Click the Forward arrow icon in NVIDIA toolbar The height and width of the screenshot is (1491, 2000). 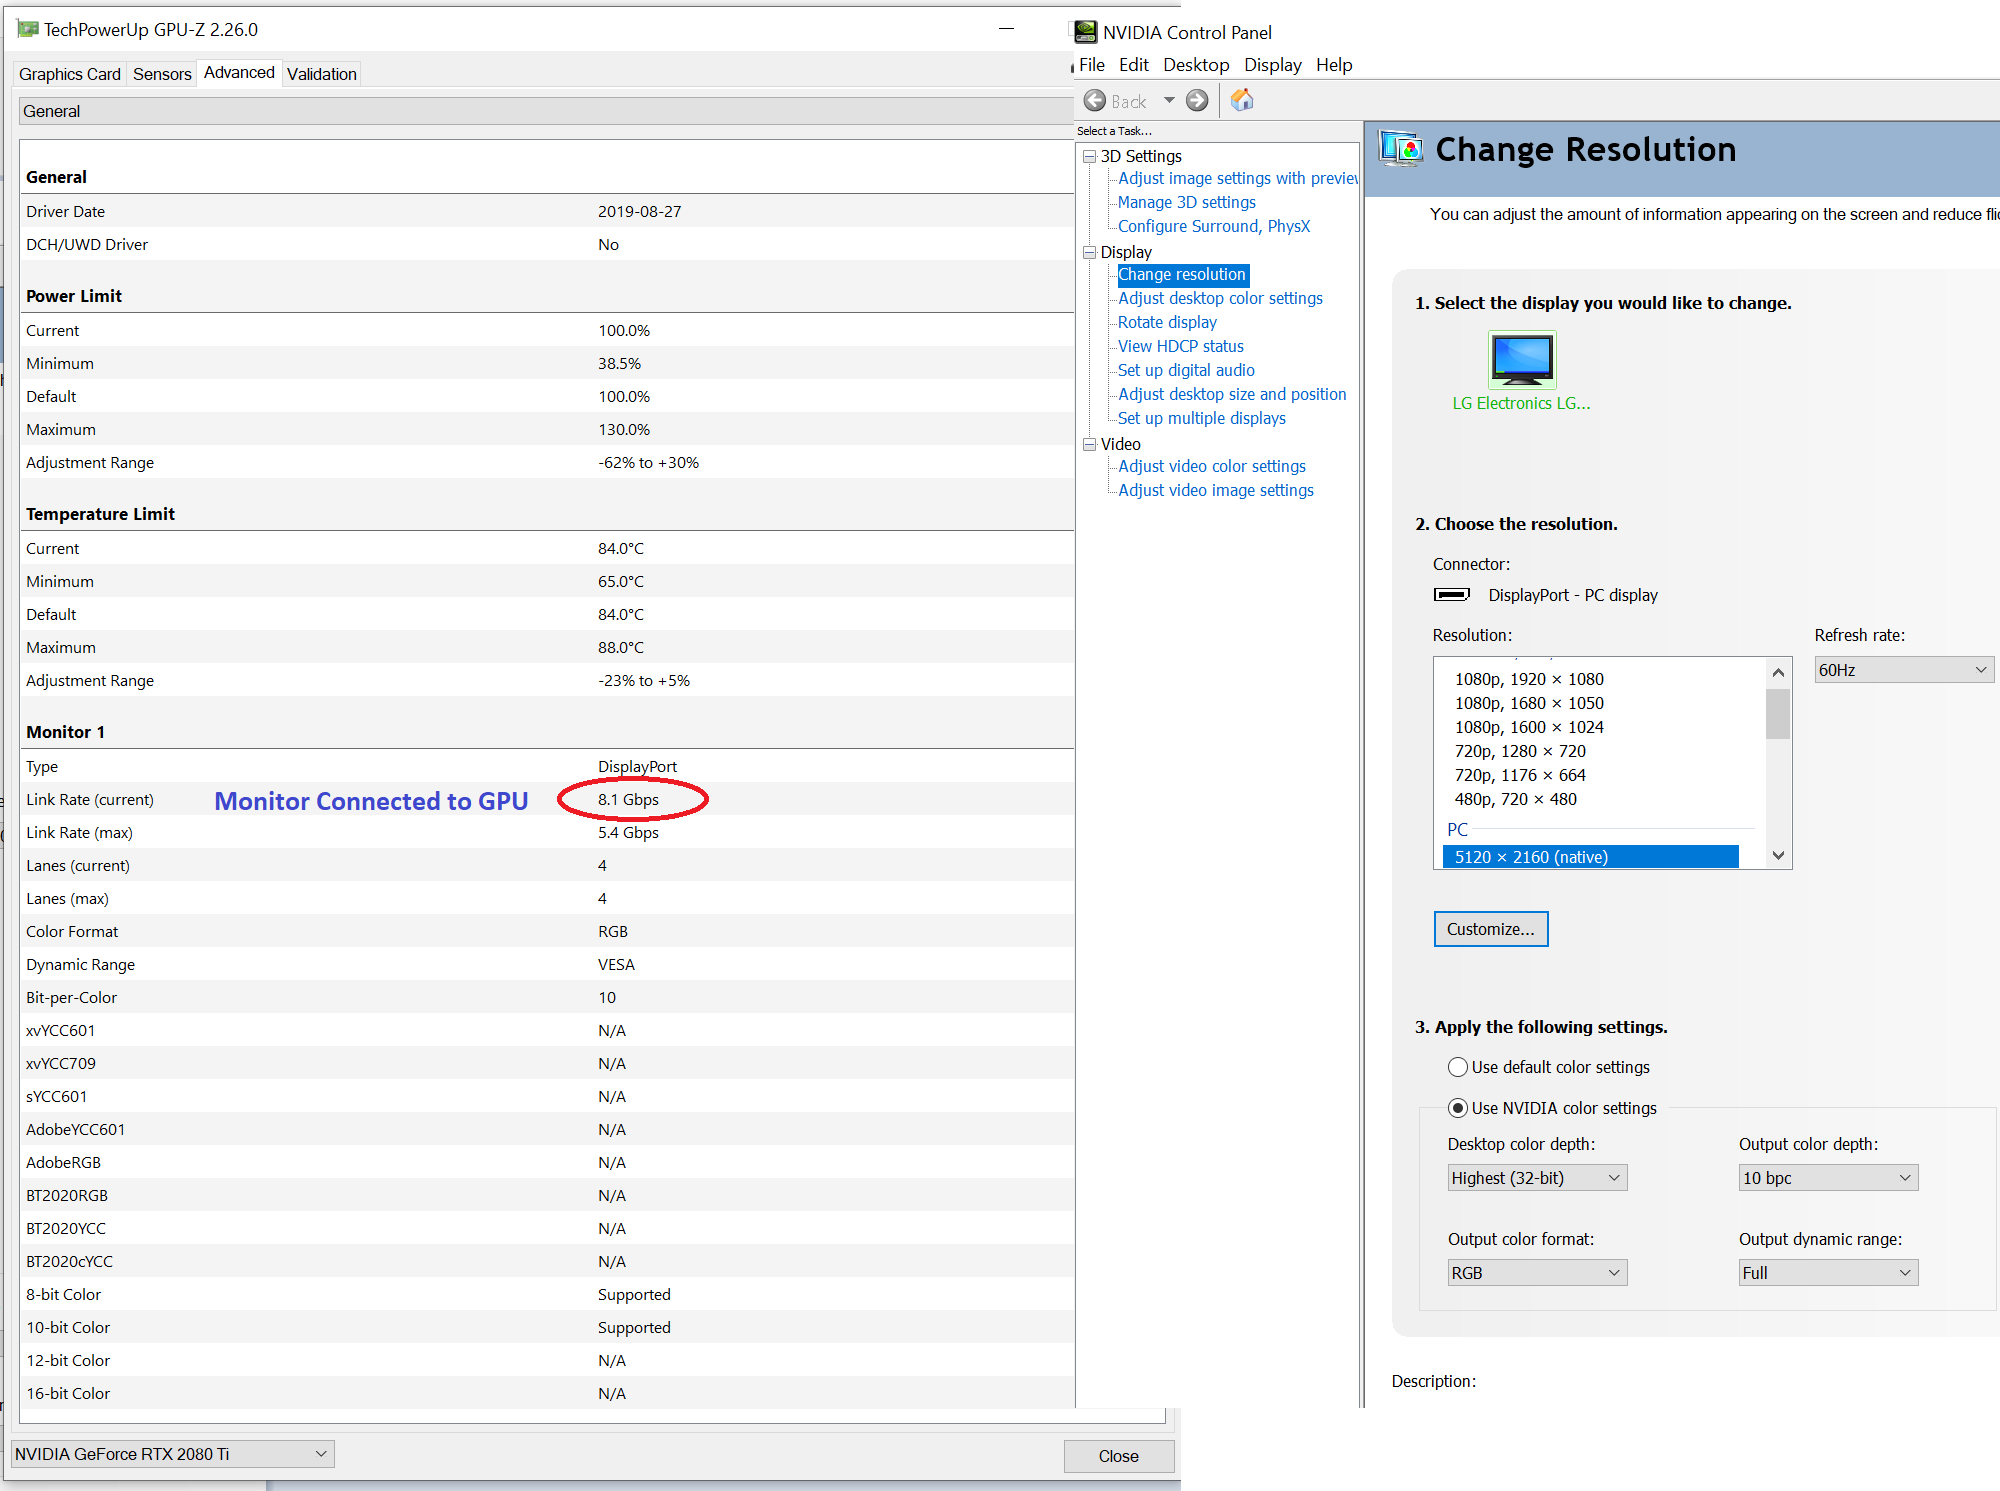click(x=1197, y=101)
